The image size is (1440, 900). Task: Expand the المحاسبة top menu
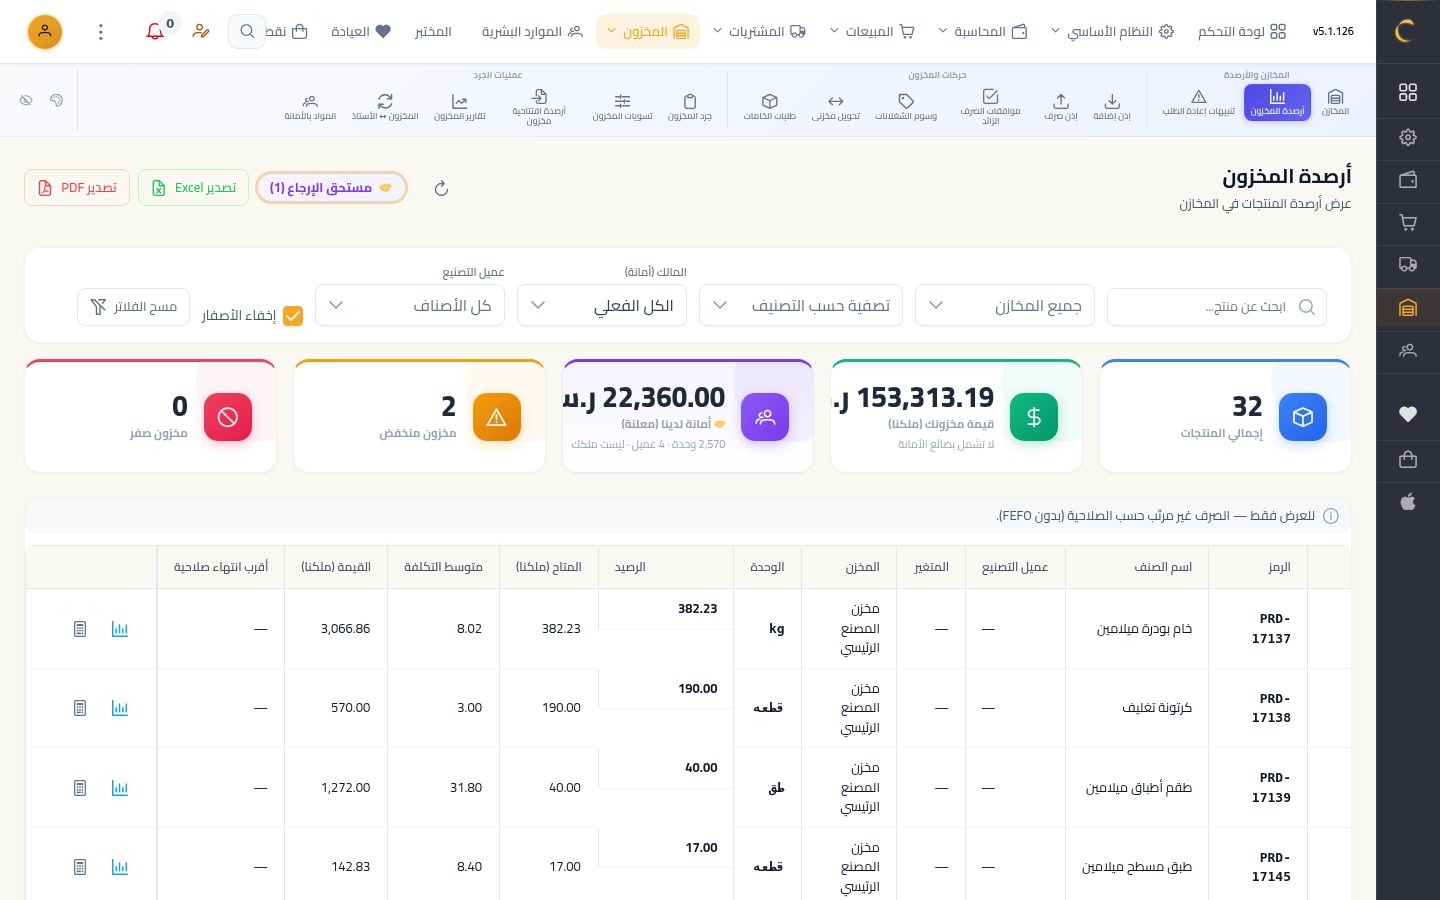(x=983, y=32)
